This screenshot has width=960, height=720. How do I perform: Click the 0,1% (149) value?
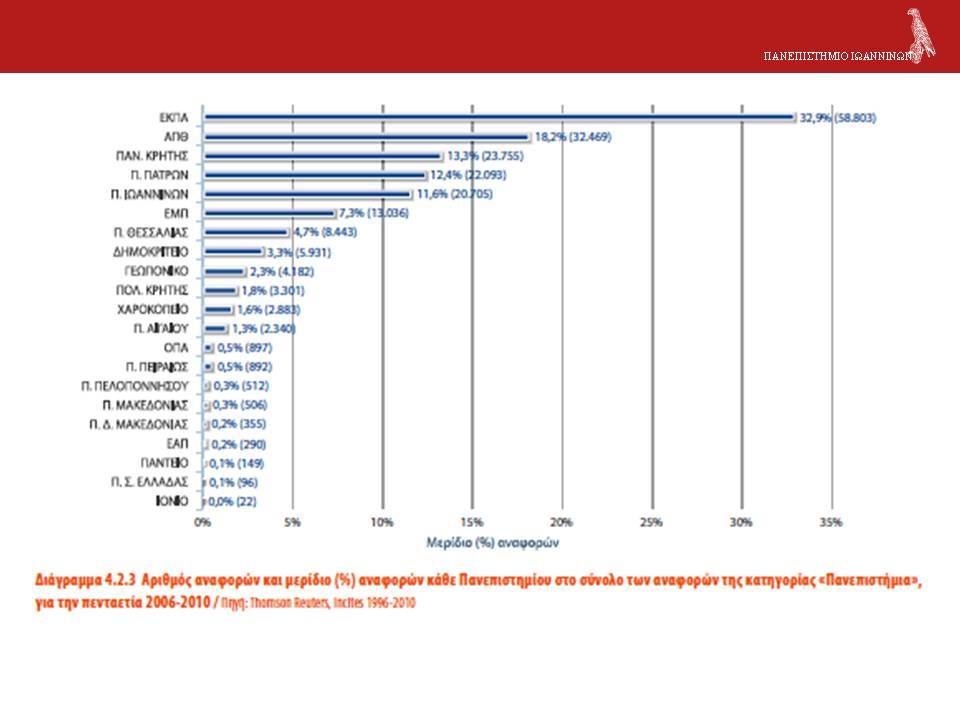click(x=237, y=463)
